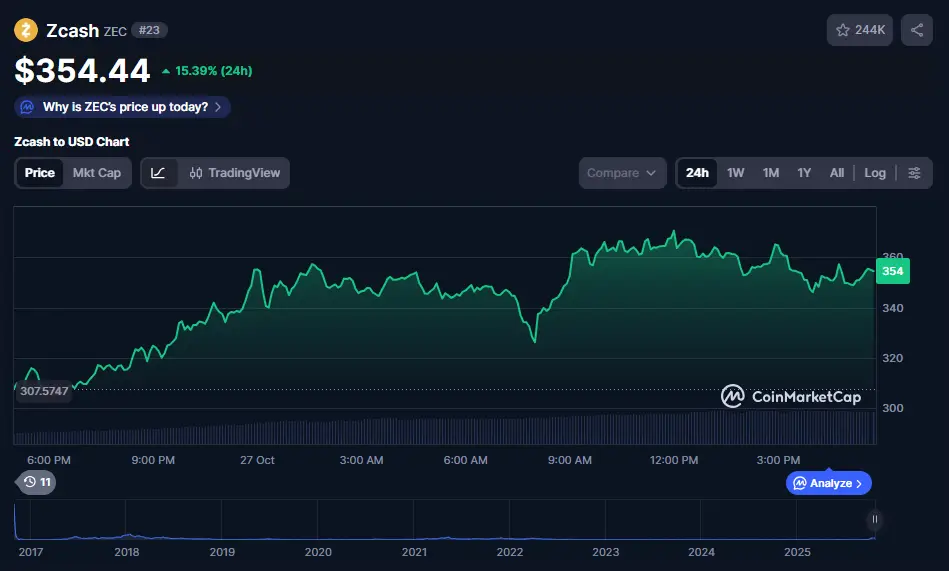Select the Price tab
The height and width of the screenshot is (571, 949).
[x=39, y=173]
